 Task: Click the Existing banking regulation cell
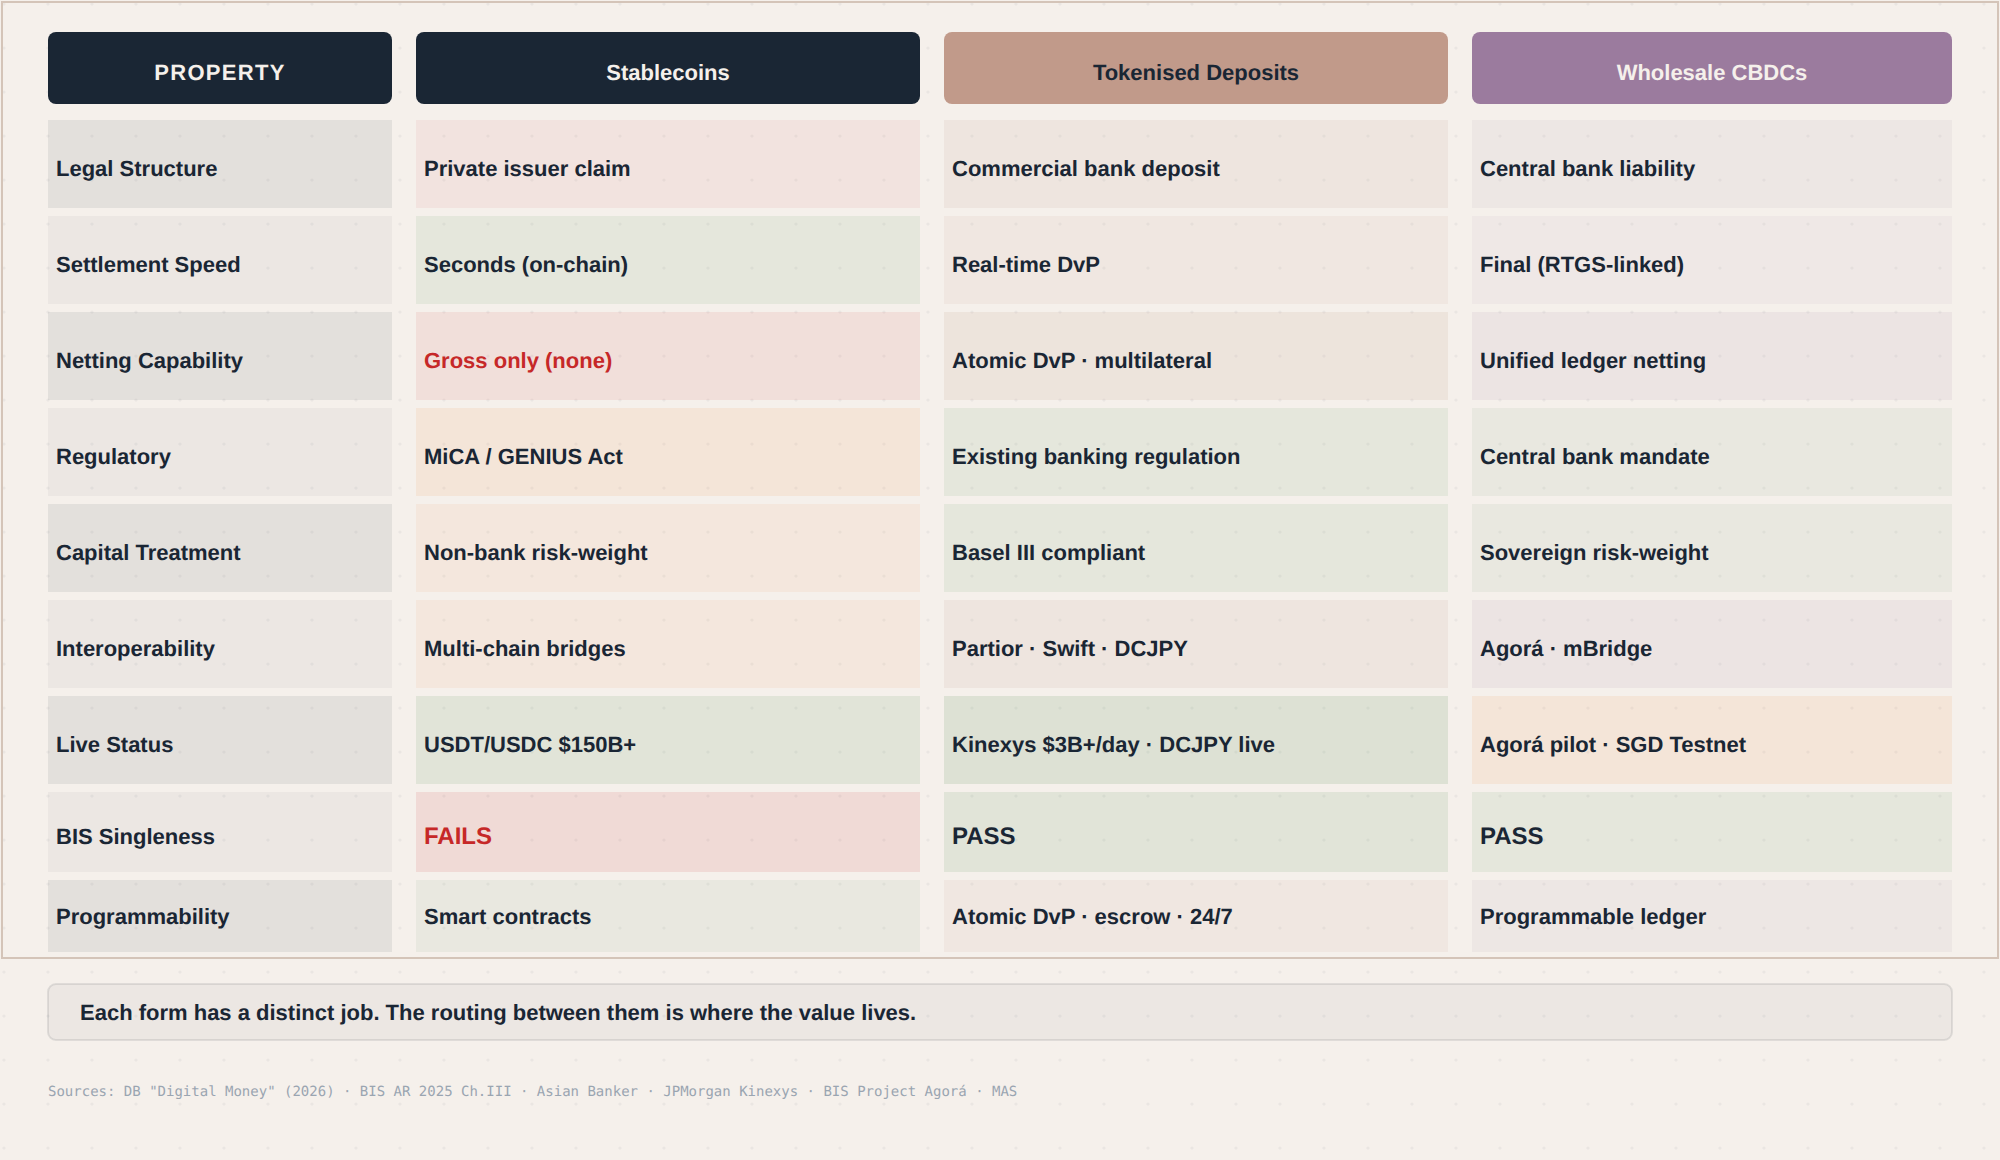pyautogui.click(x=1196, y=452)
